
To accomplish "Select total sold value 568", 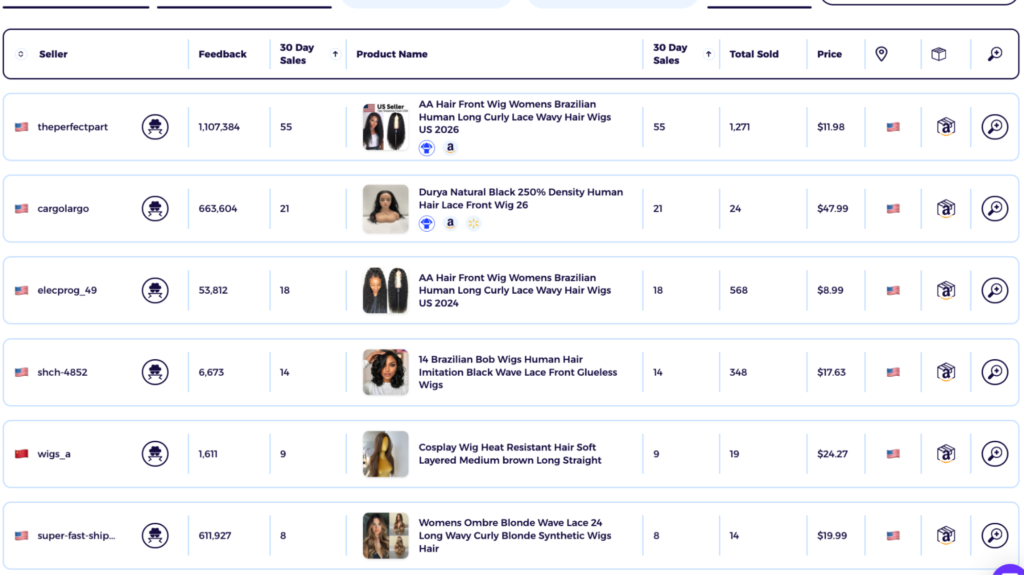I will 738,290.
